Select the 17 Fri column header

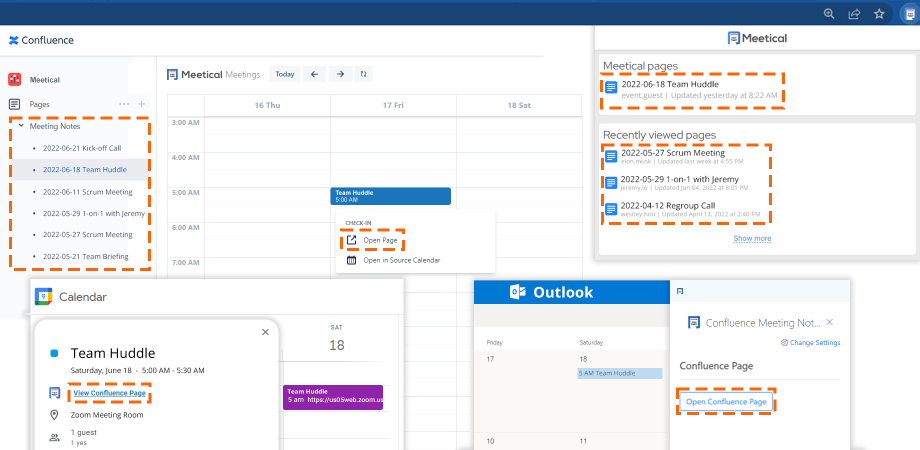point(393,105)
